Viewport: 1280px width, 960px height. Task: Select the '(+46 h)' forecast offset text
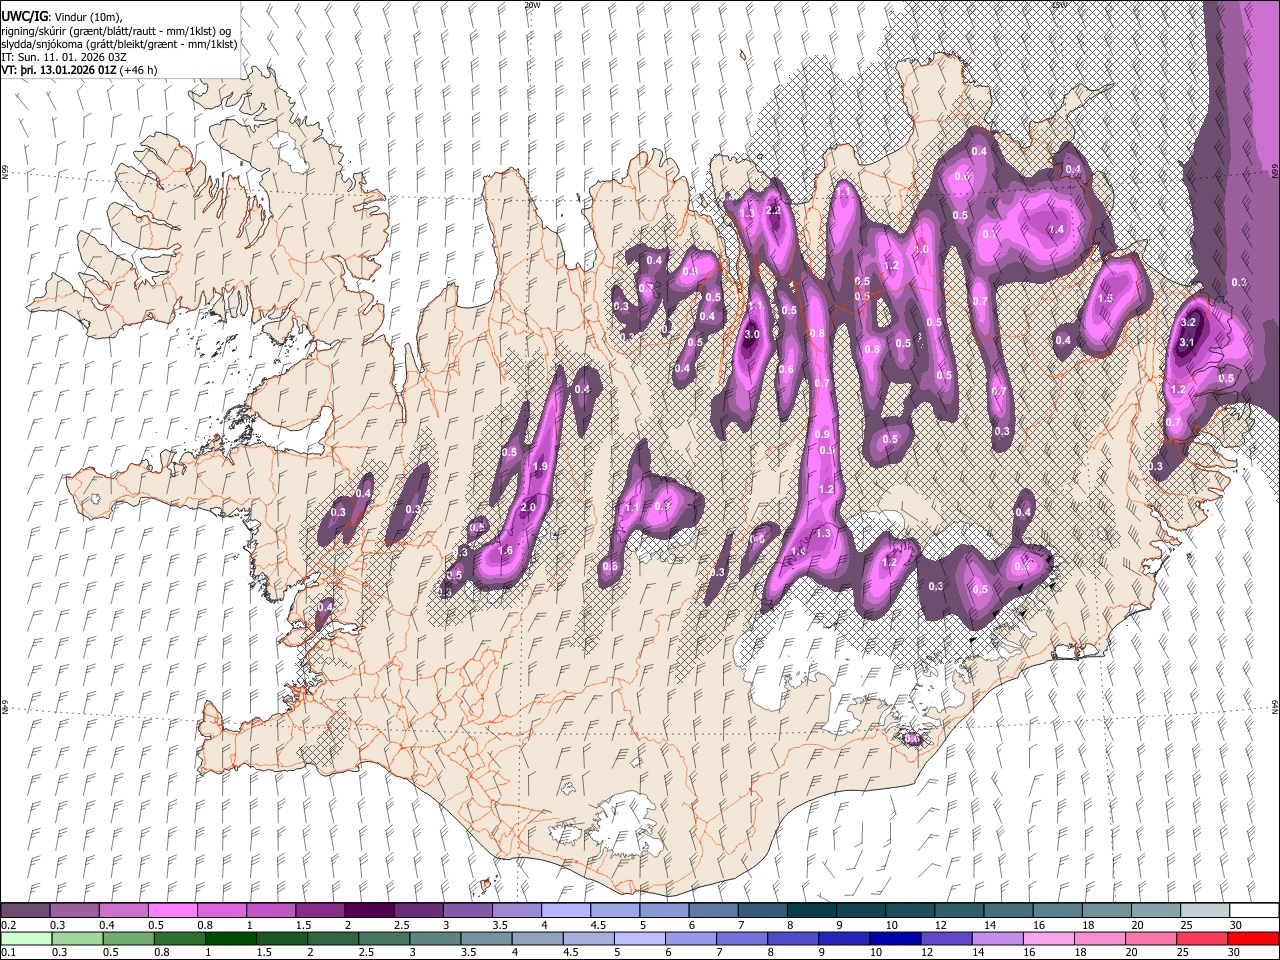point(139,70)
